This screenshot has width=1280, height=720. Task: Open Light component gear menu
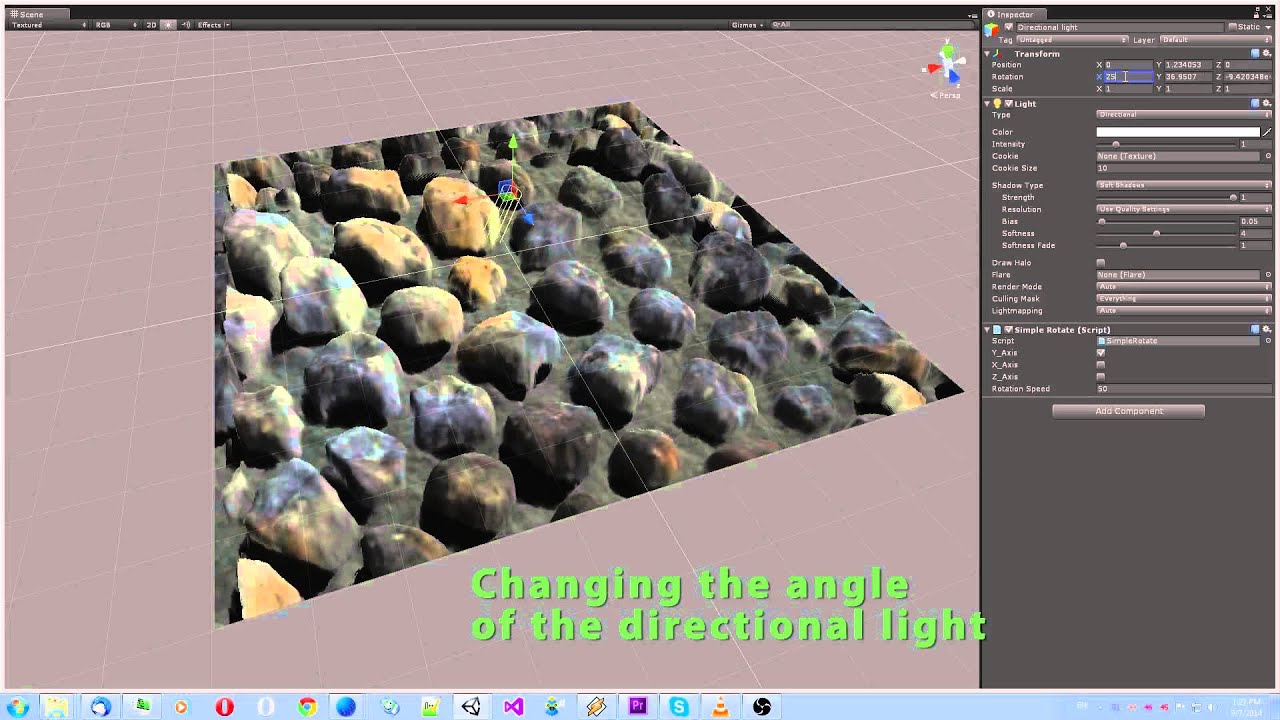(x=1267, y=103)
